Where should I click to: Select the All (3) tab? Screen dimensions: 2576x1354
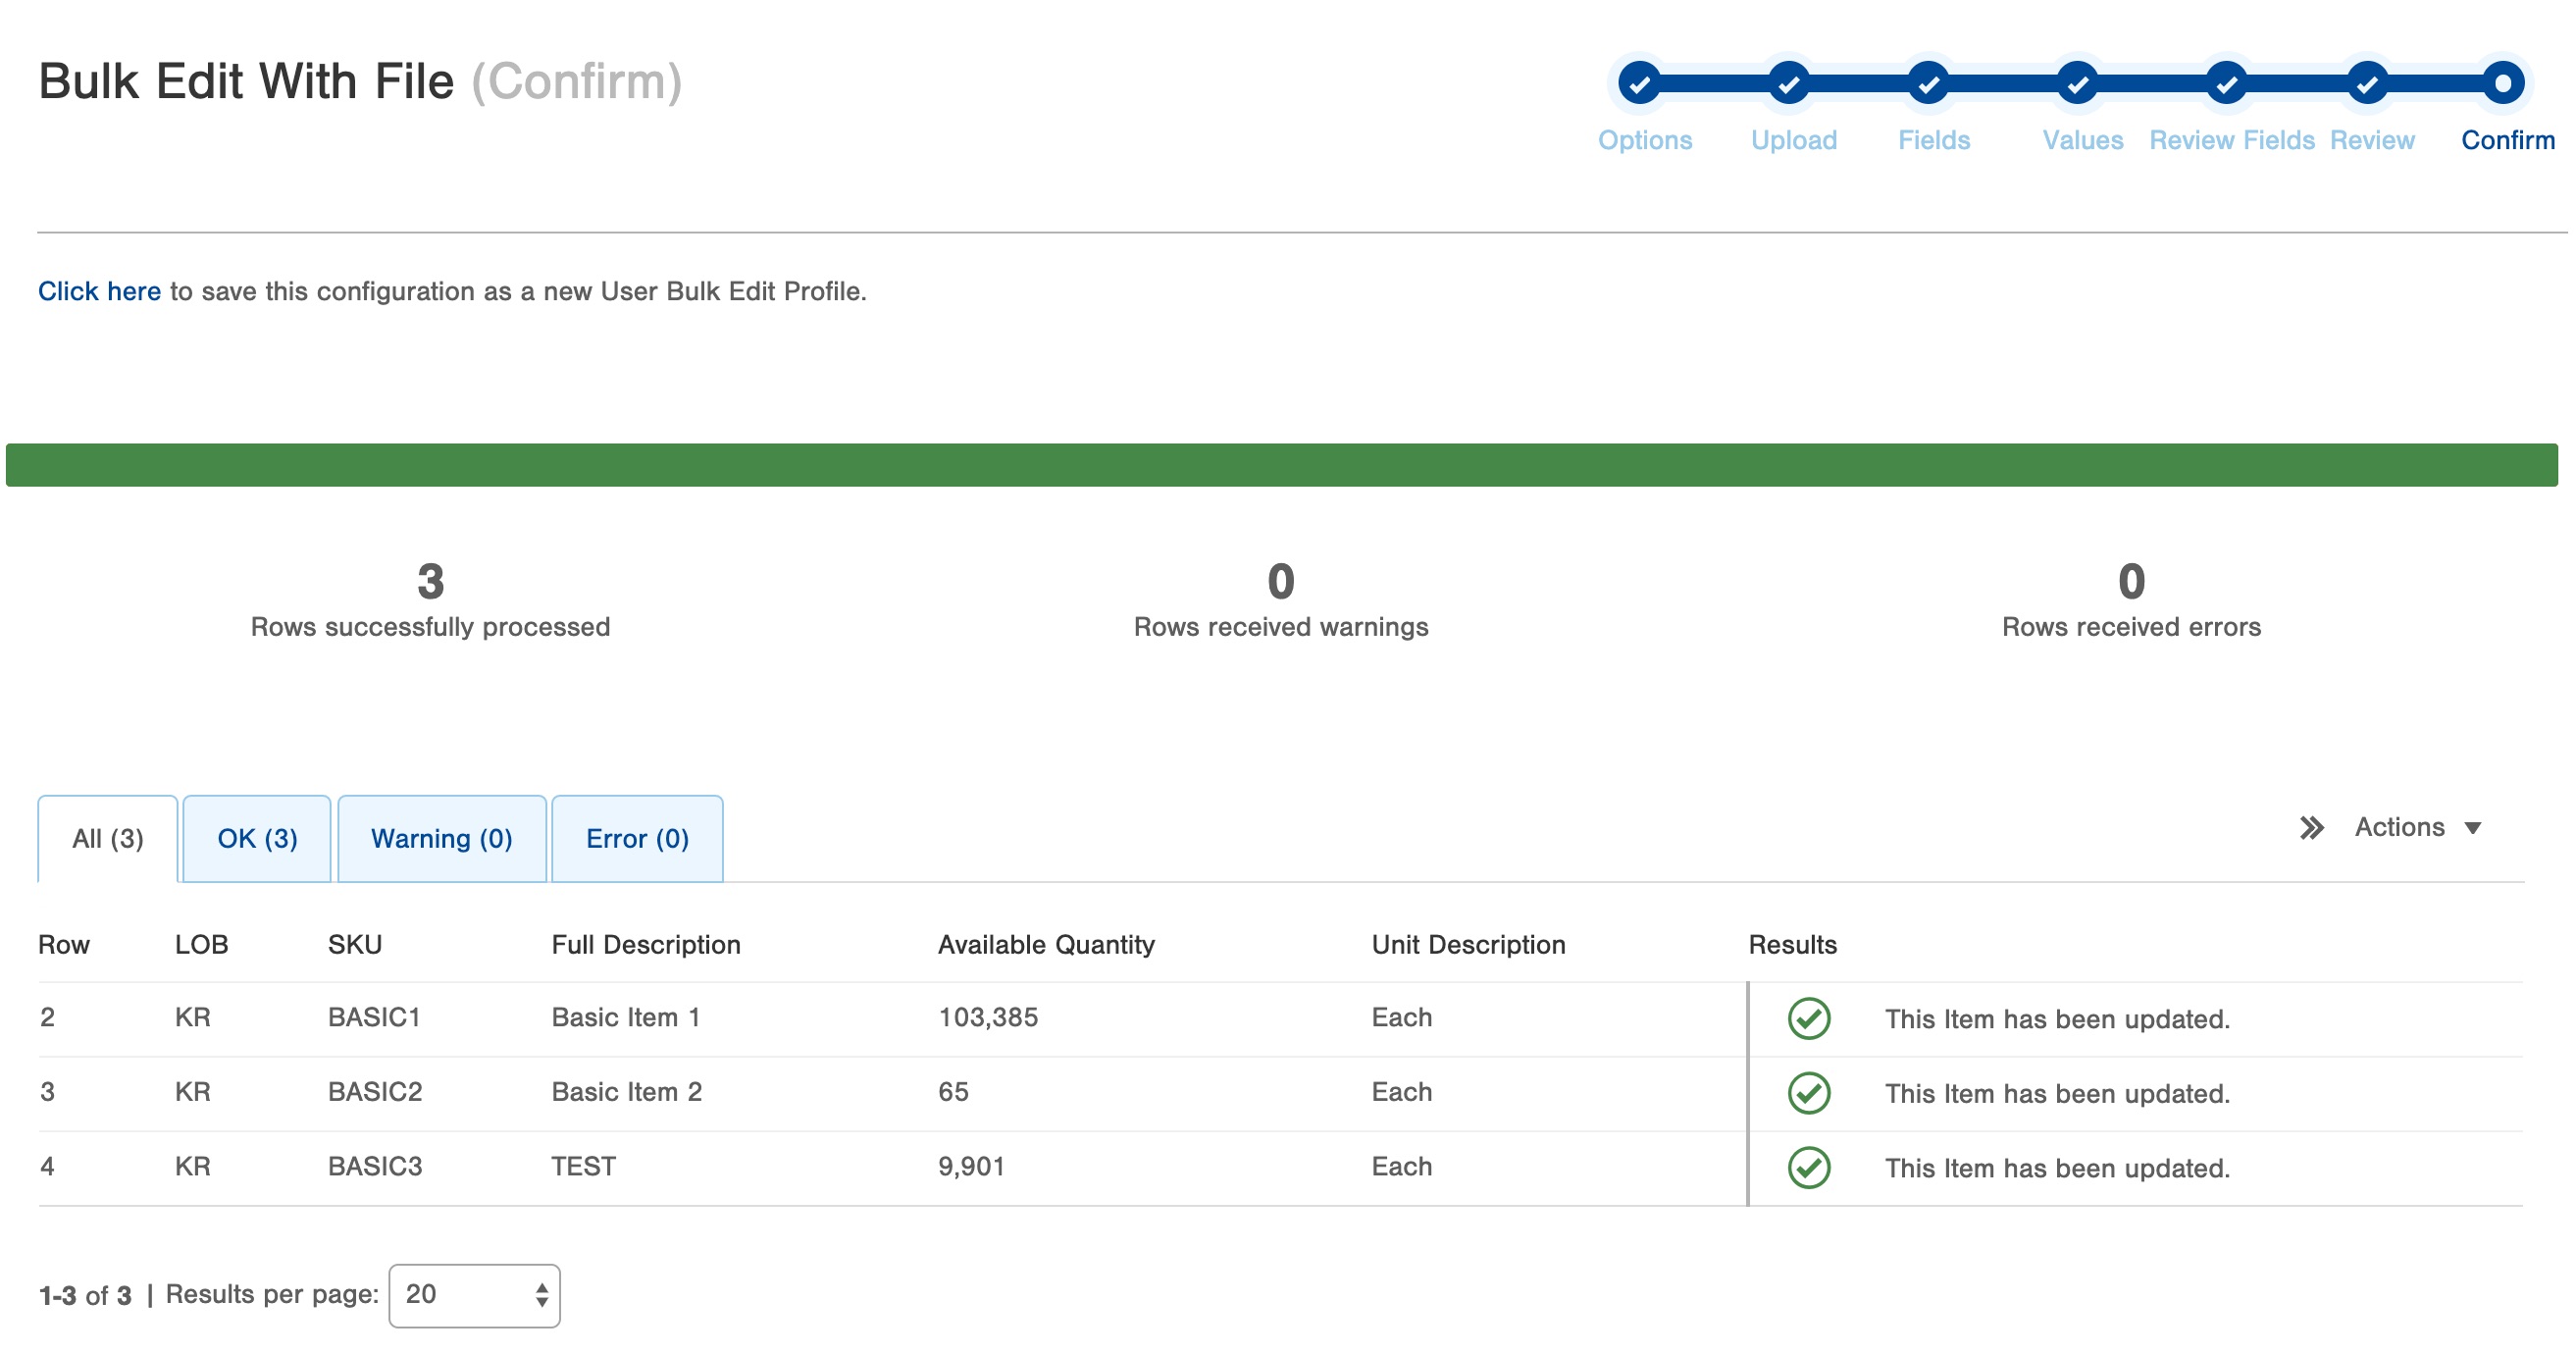[108, 838]
